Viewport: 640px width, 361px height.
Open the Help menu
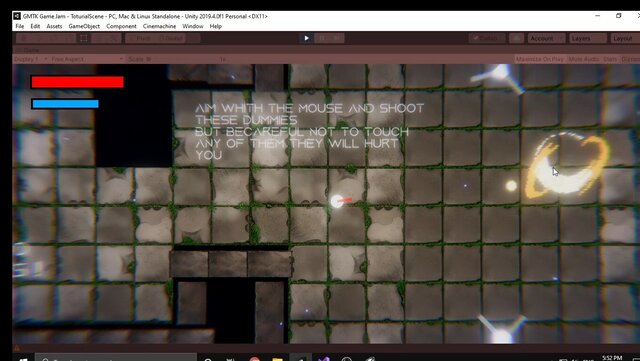[x=216, y=26]
